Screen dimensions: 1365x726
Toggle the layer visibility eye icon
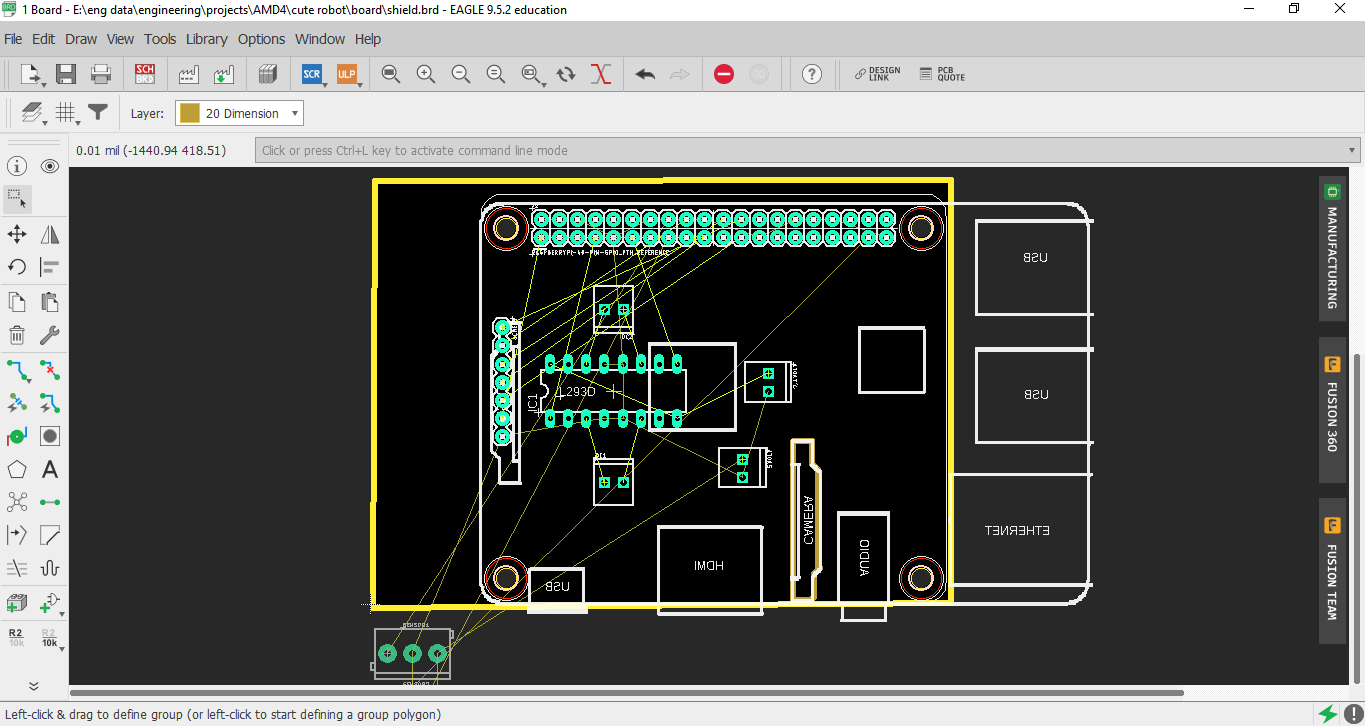click(x=50, y=166)
